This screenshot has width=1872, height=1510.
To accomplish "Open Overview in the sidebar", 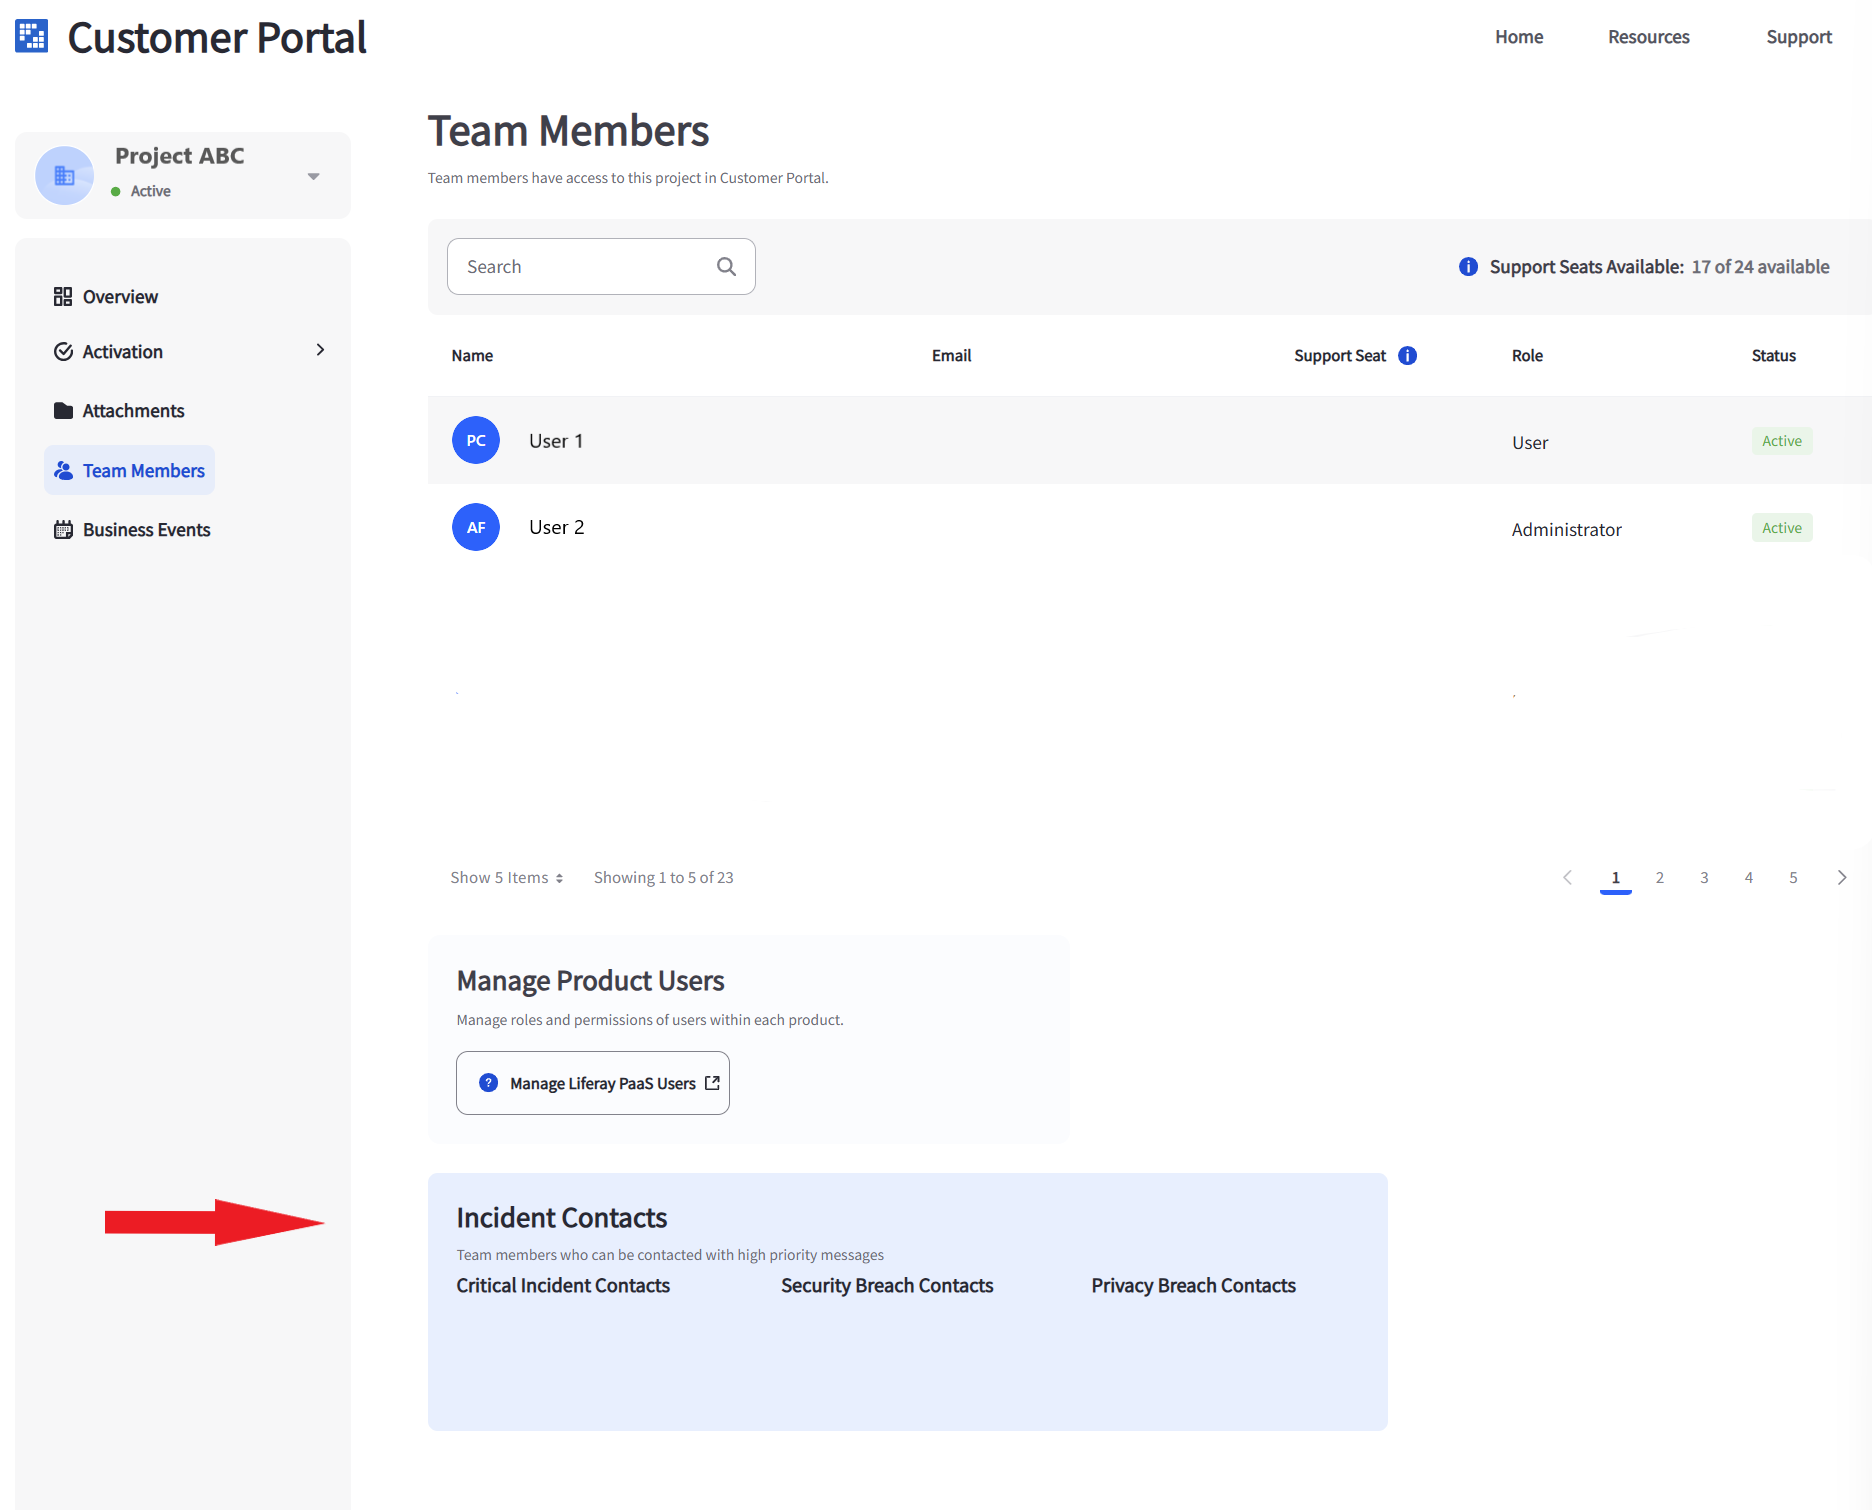I will click(120, 297).
